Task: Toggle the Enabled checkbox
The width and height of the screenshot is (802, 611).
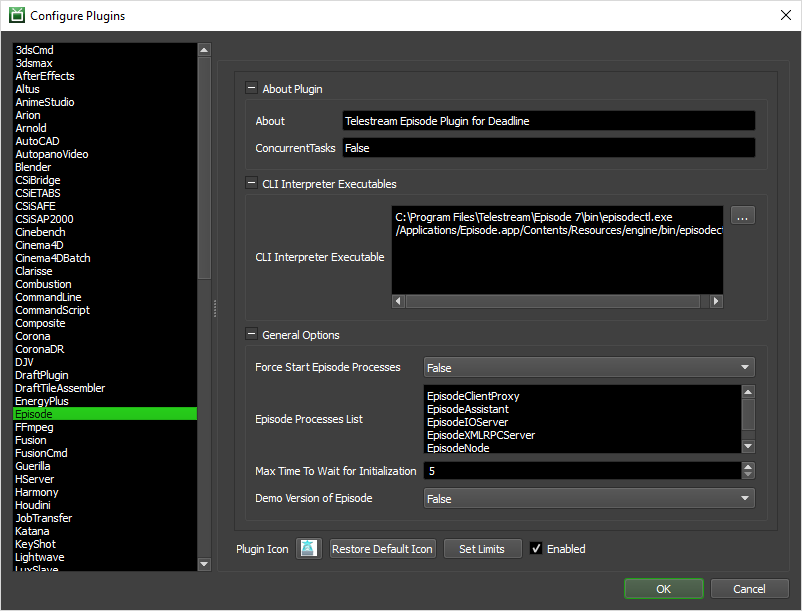Action: 537,548
